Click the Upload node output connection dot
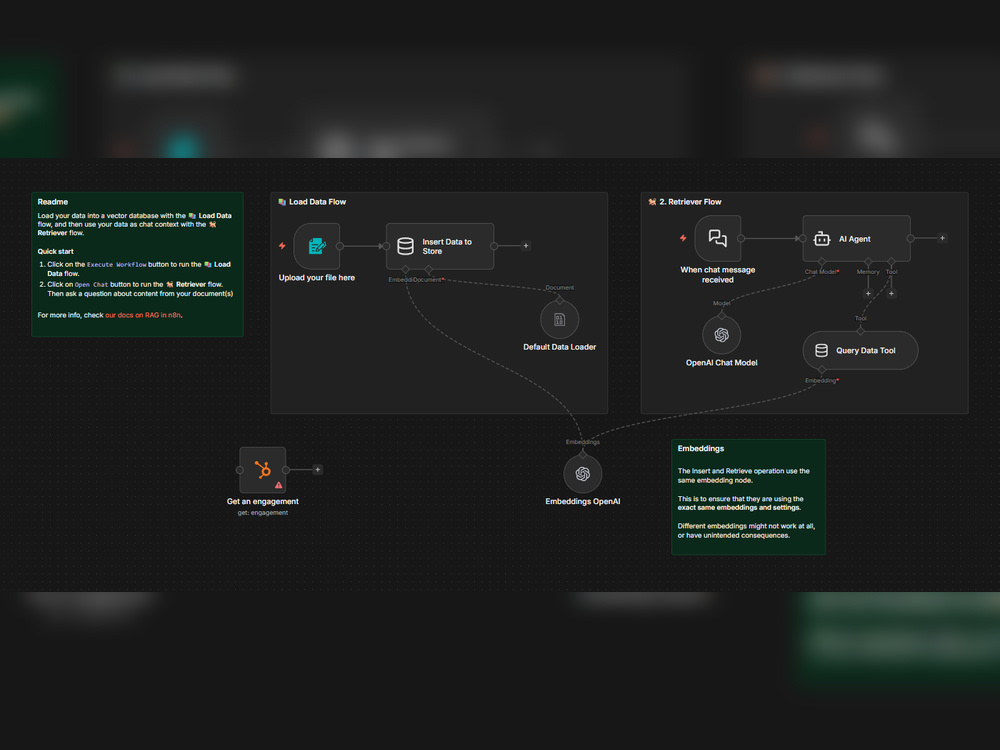Viewport: 1000px width, 750px height. (x=340, y=246)
